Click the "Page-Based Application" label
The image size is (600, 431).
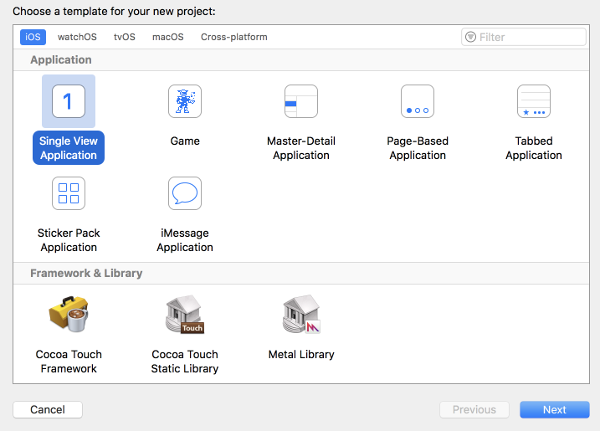click(417, 148)
